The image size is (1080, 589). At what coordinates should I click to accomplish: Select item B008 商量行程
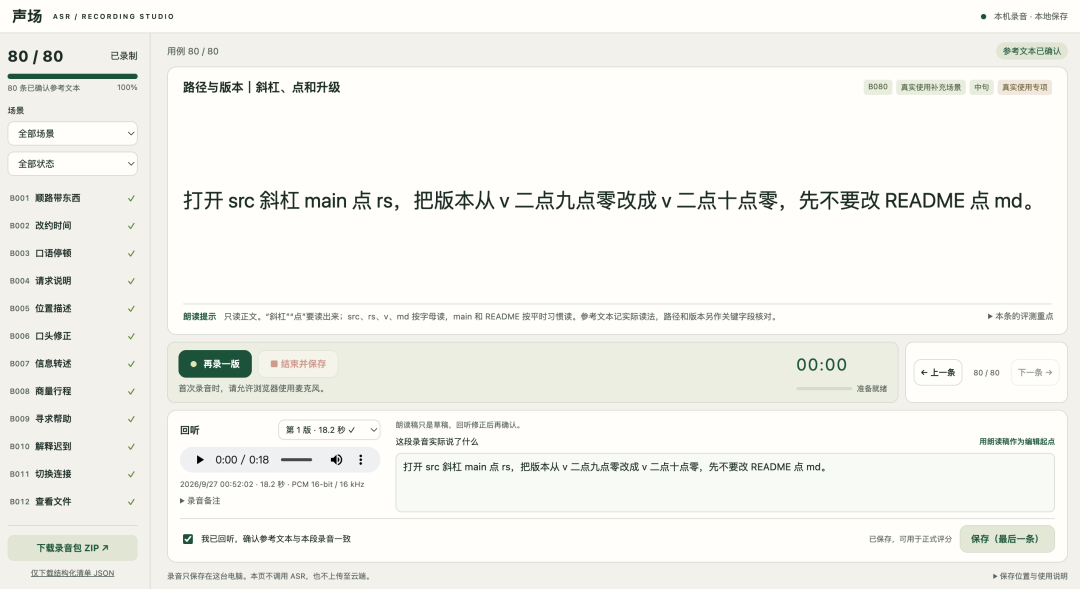pyautogui.click(x=72, y=391)
